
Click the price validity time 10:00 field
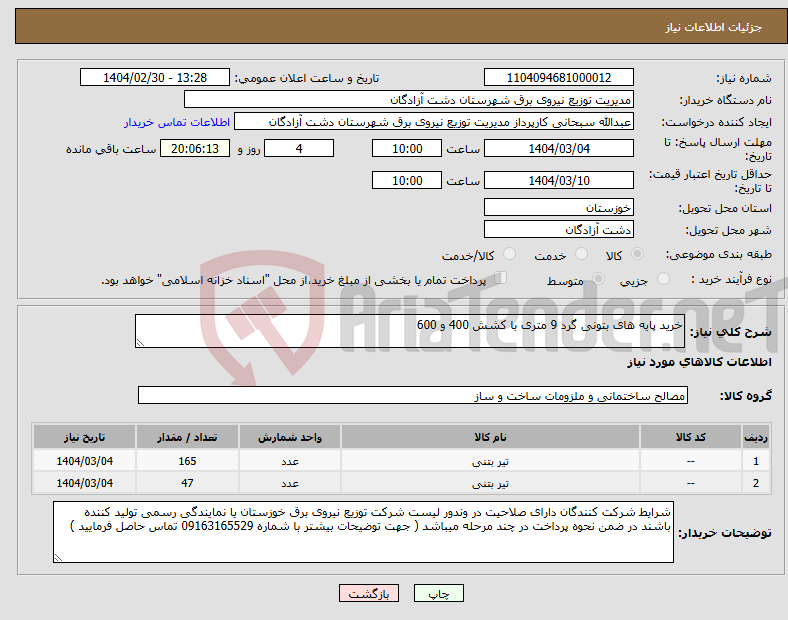407,180
